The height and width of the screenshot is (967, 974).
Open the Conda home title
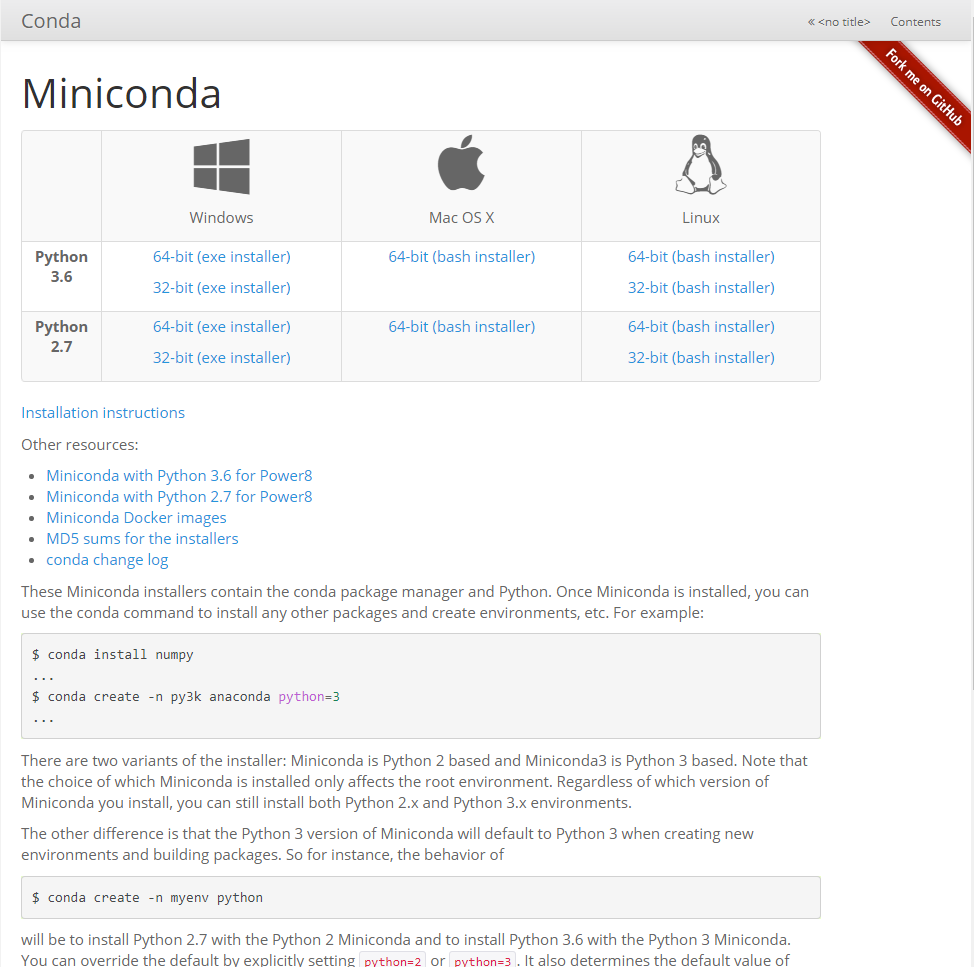pos(51,21)
